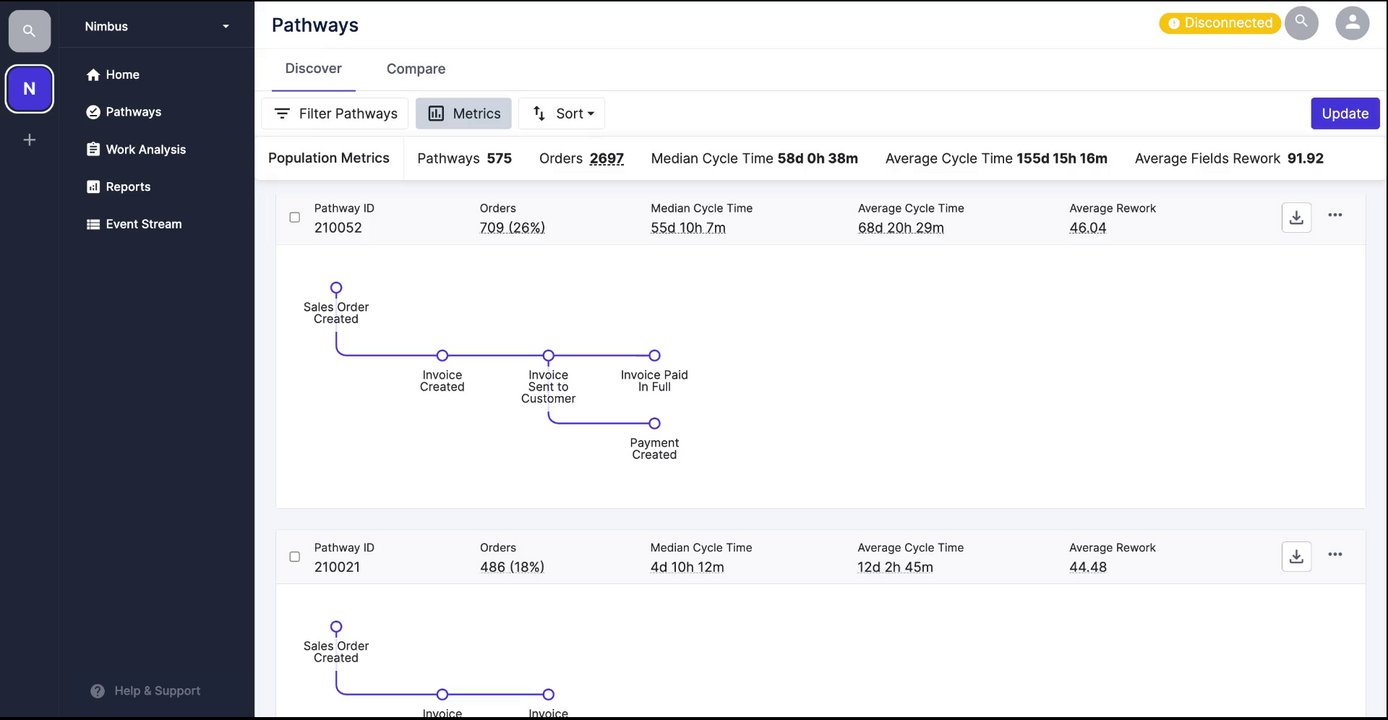
Task: Click the search icon in left rail
Action: (29, 31)
